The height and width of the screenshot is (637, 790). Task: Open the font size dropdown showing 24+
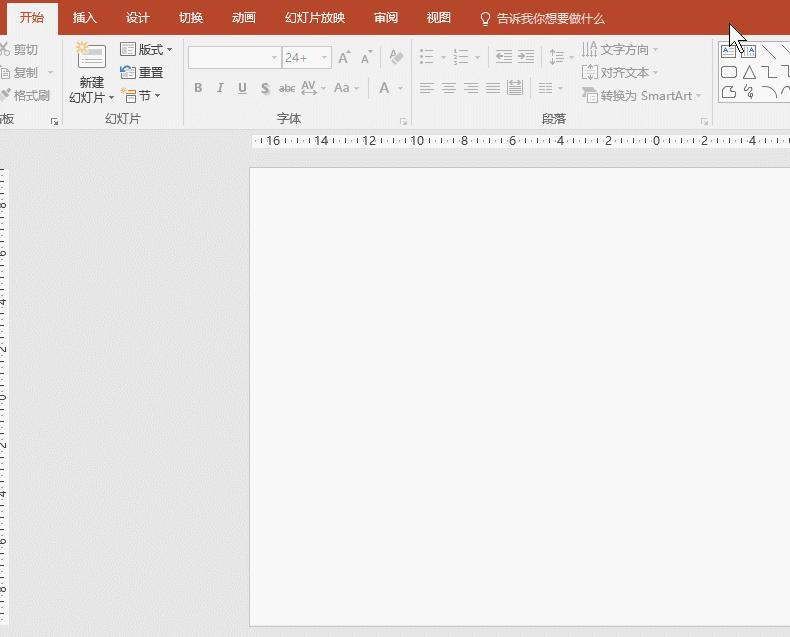(x=325, y=58)
